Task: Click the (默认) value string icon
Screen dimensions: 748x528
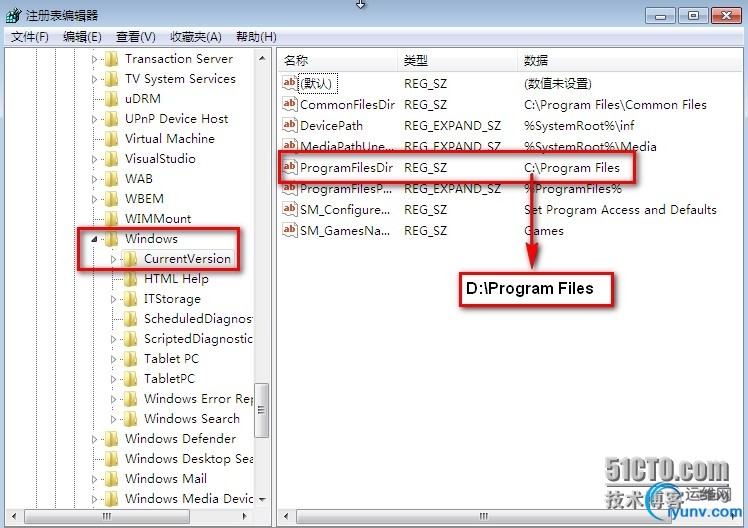Action: 289,83
